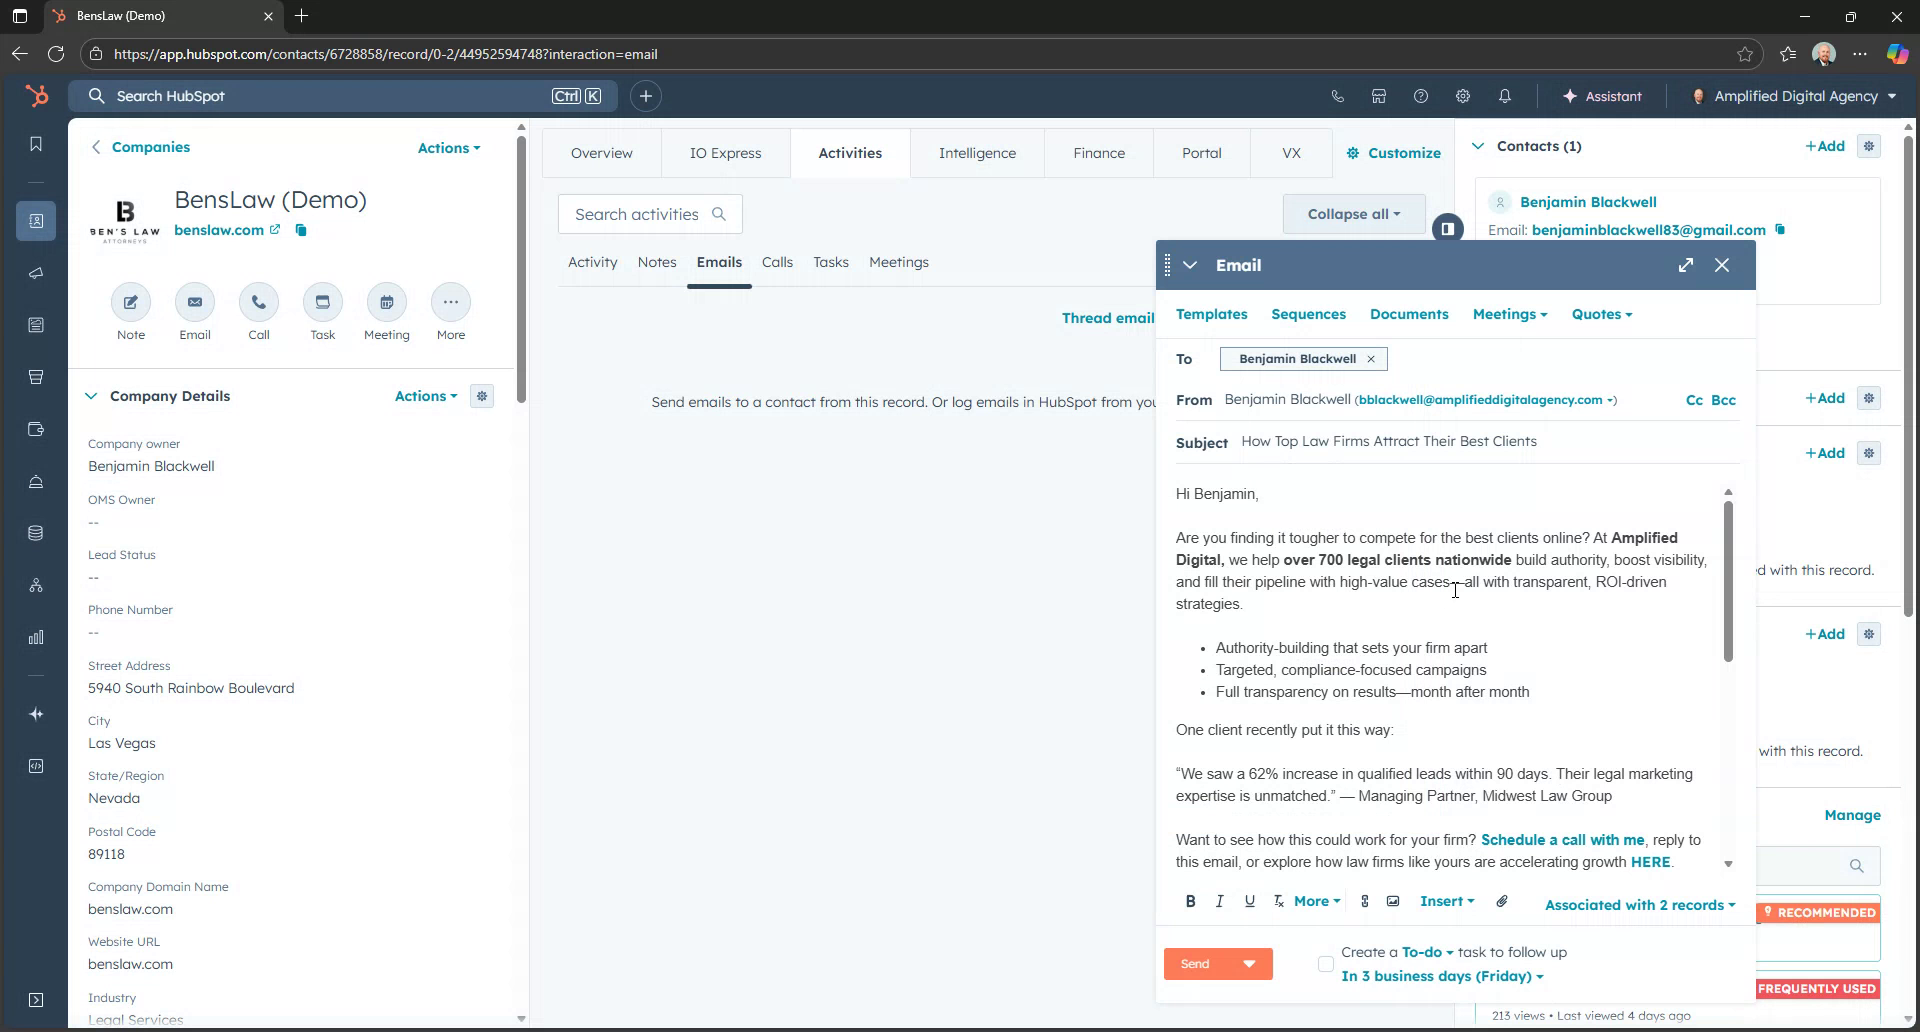This screenshot has height=1032, width=1920.
Task: Check the Create a To-do follow-up checkbox
Action: [1325, 963]
